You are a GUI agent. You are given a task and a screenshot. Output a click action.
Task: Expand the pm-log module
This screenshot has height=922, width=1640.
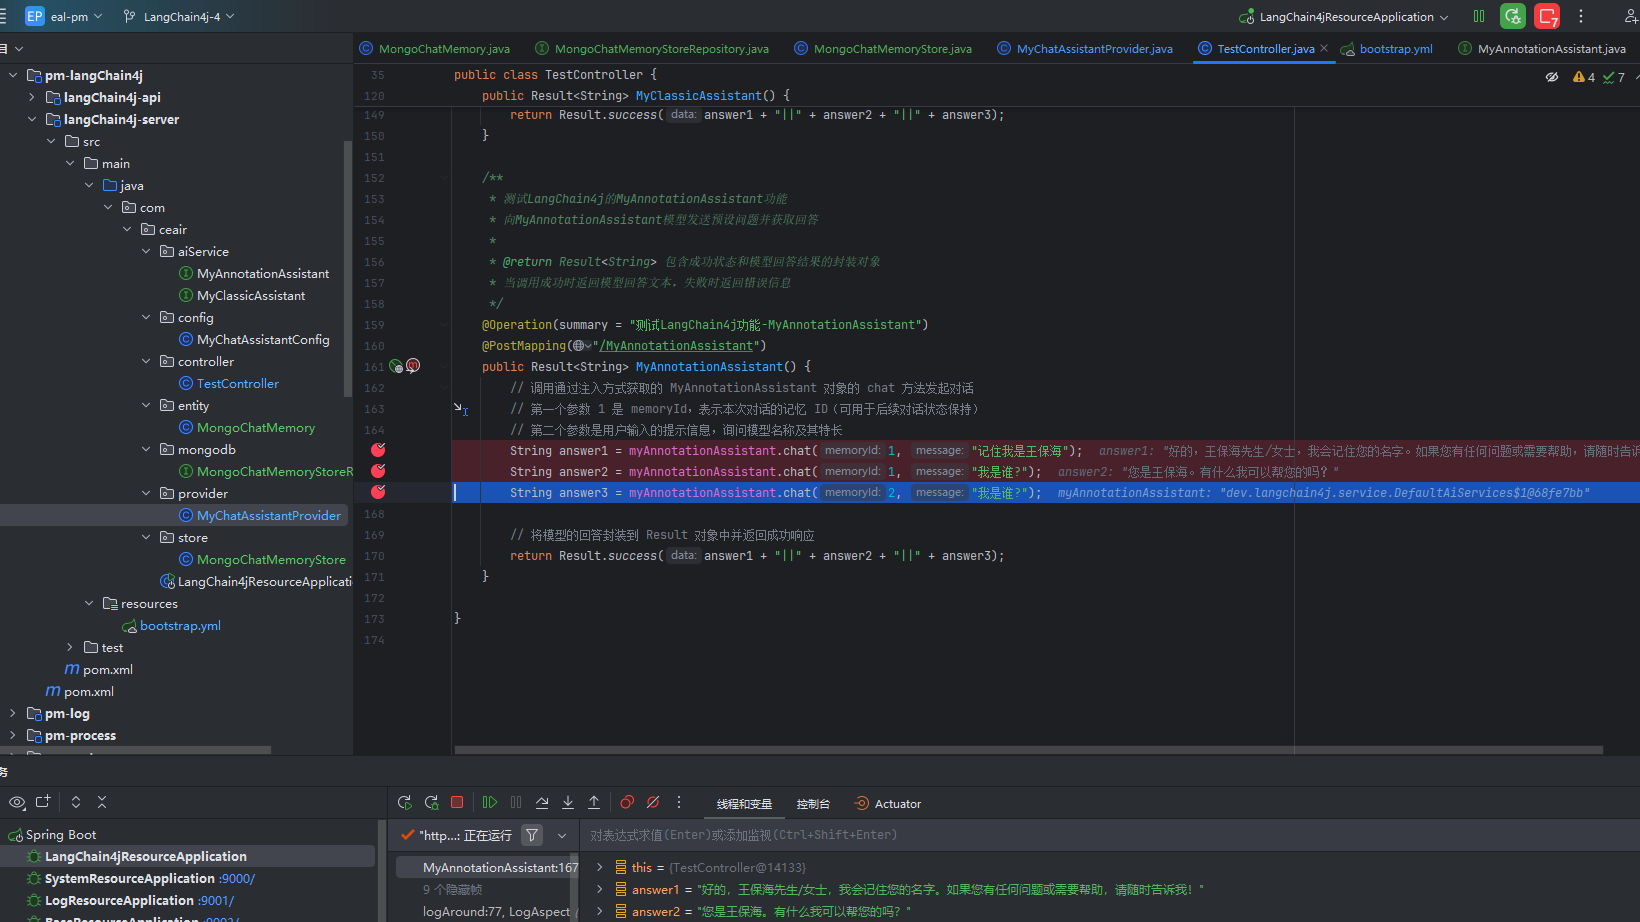(x=13, y=713)
